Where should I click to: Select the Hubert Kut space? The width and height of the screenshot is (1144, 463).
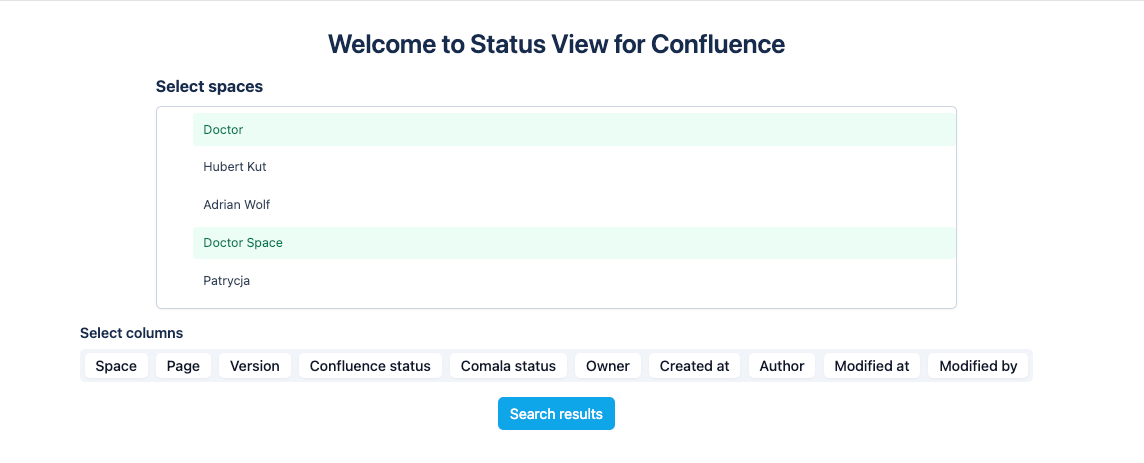click(574, 167)
